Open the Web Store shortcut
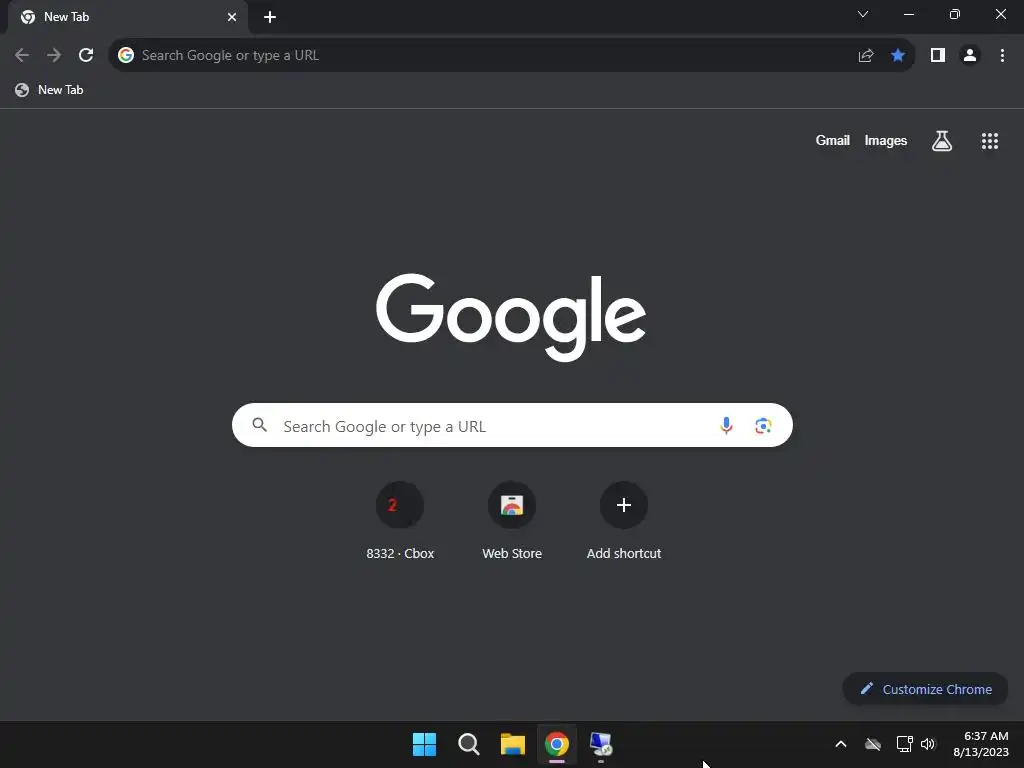 [x=512, y=521]
